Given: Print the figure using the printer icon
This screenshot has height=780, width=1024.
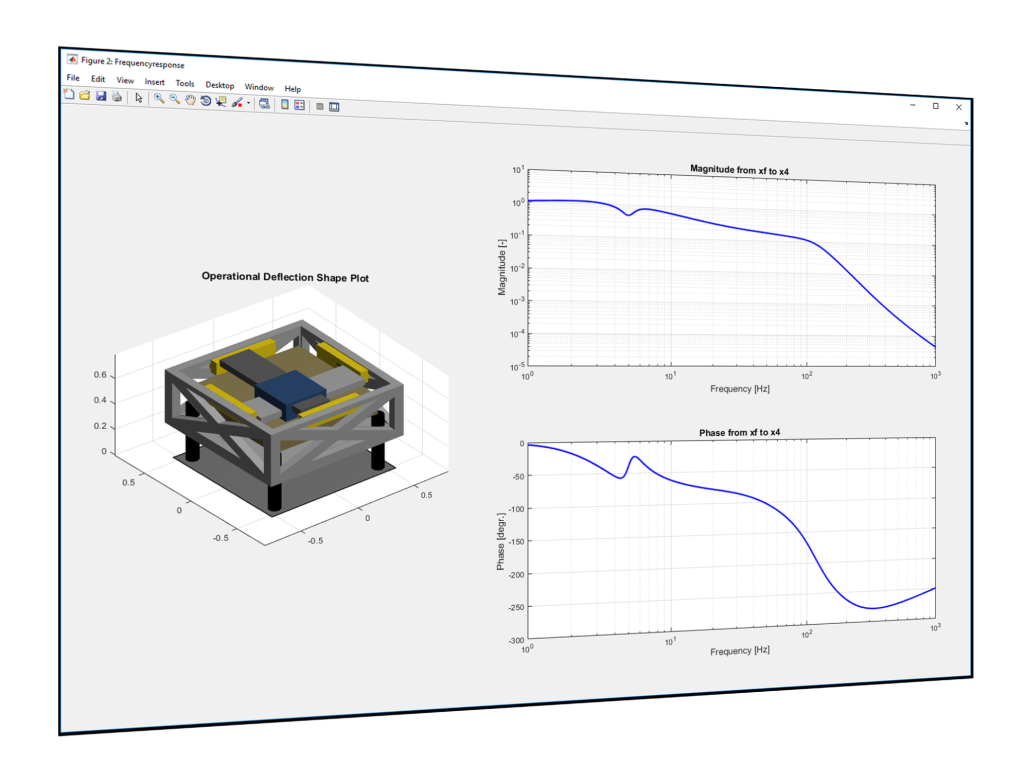Looking at the screenshot, I should click(x=117, y=97).
